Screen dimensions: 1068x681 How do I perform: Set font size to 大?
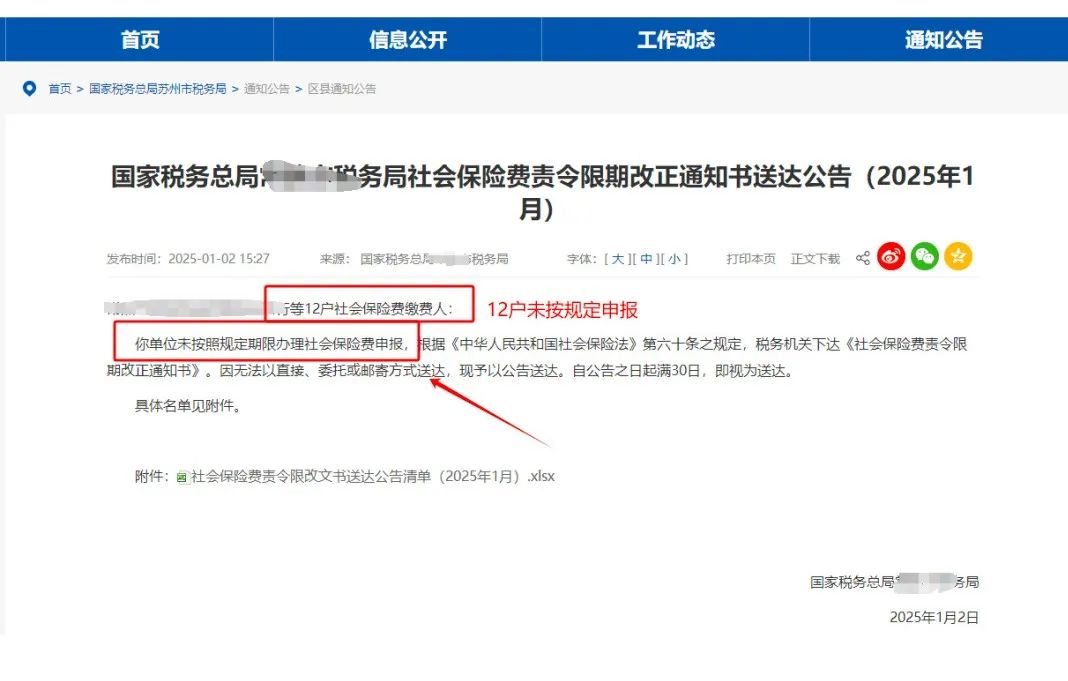tap(617, 259)
